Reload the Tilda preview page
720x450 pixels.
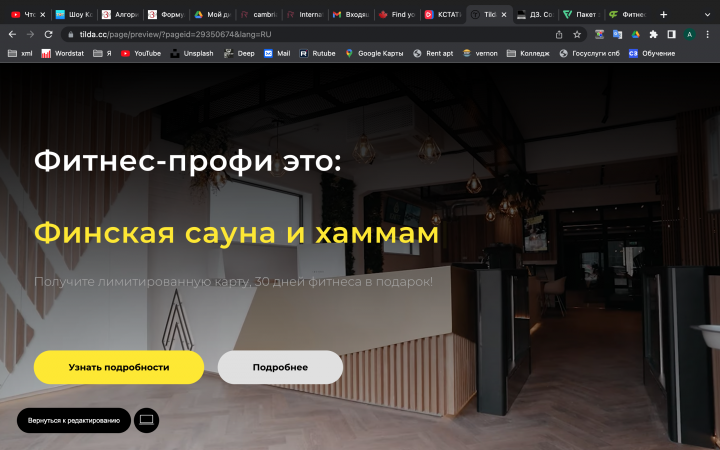[x=48, y=34]
